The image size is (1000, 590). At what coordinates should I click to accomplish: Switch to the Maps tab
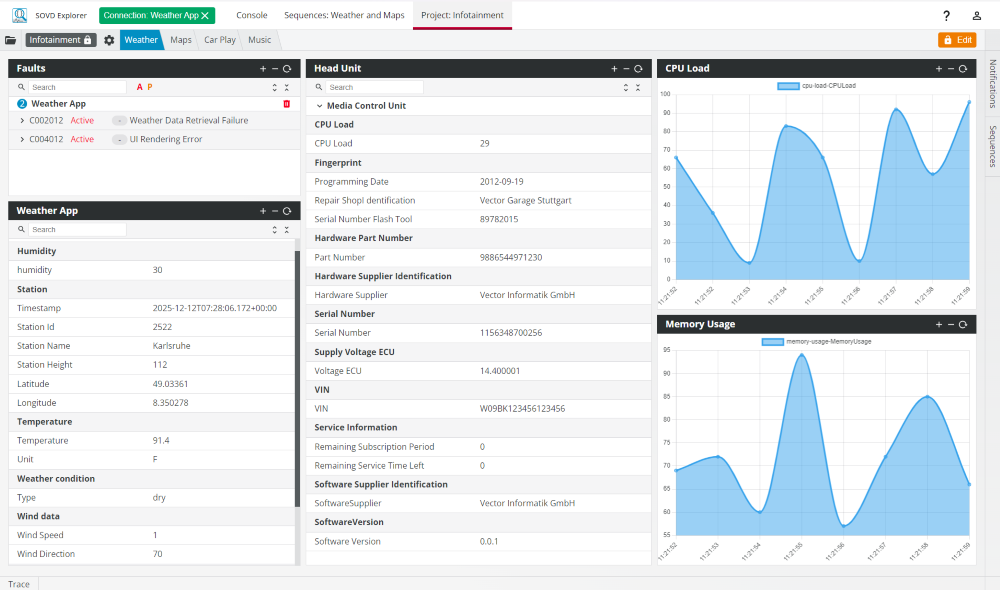click(181, 40)
